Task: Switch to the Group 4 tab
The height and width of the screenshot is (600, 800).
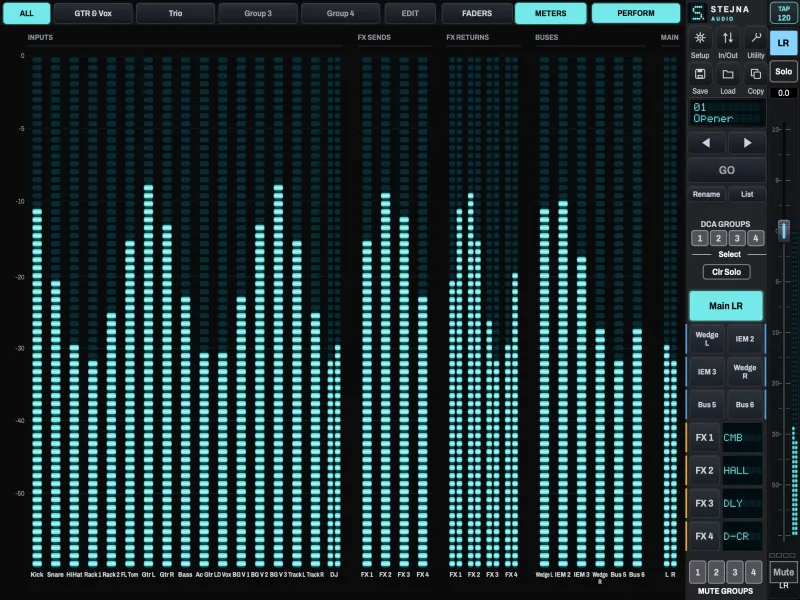Action: [340, 13]
